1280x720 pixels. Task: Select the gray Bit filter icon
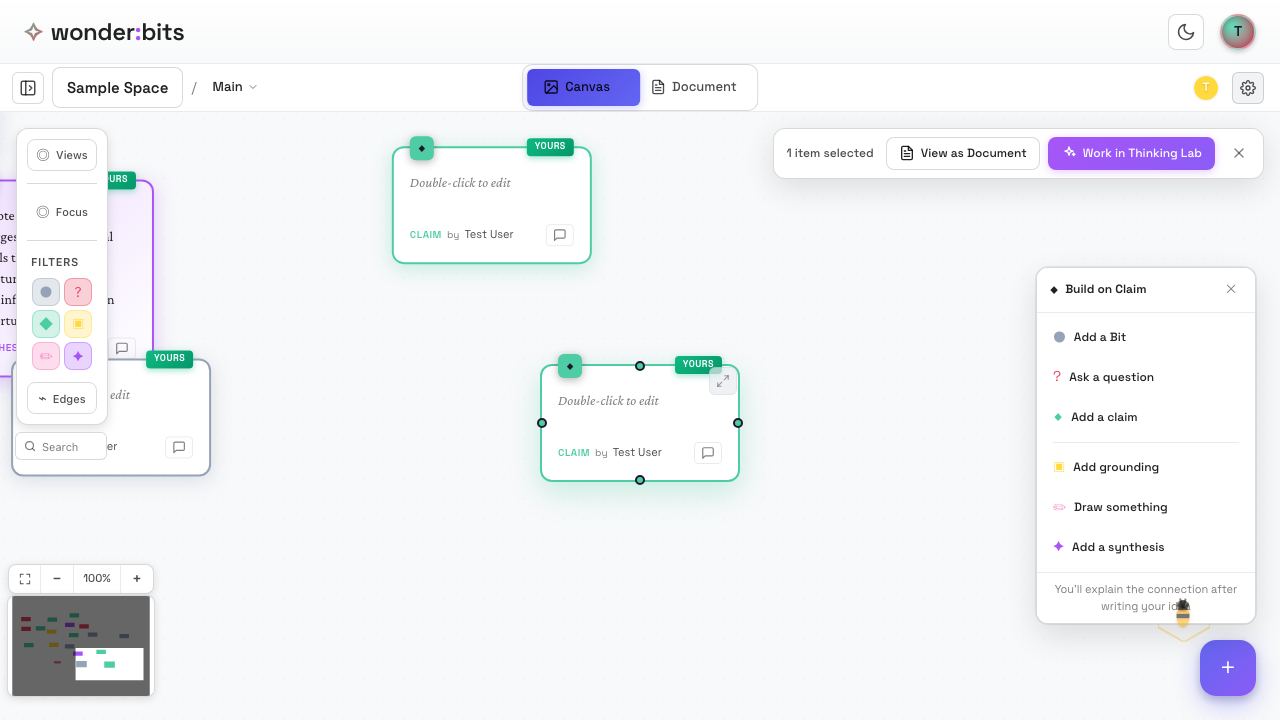[45, 291]
